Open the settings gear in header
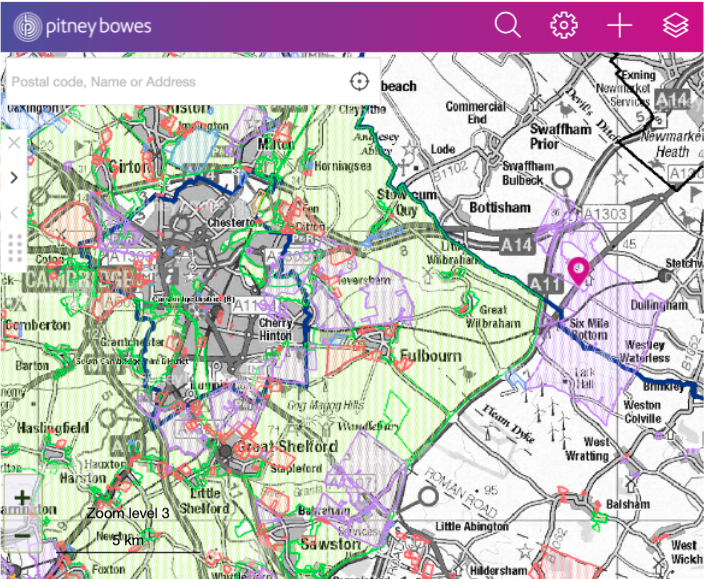The height and width of the screenshot is (579, 707). pos(565,26)
